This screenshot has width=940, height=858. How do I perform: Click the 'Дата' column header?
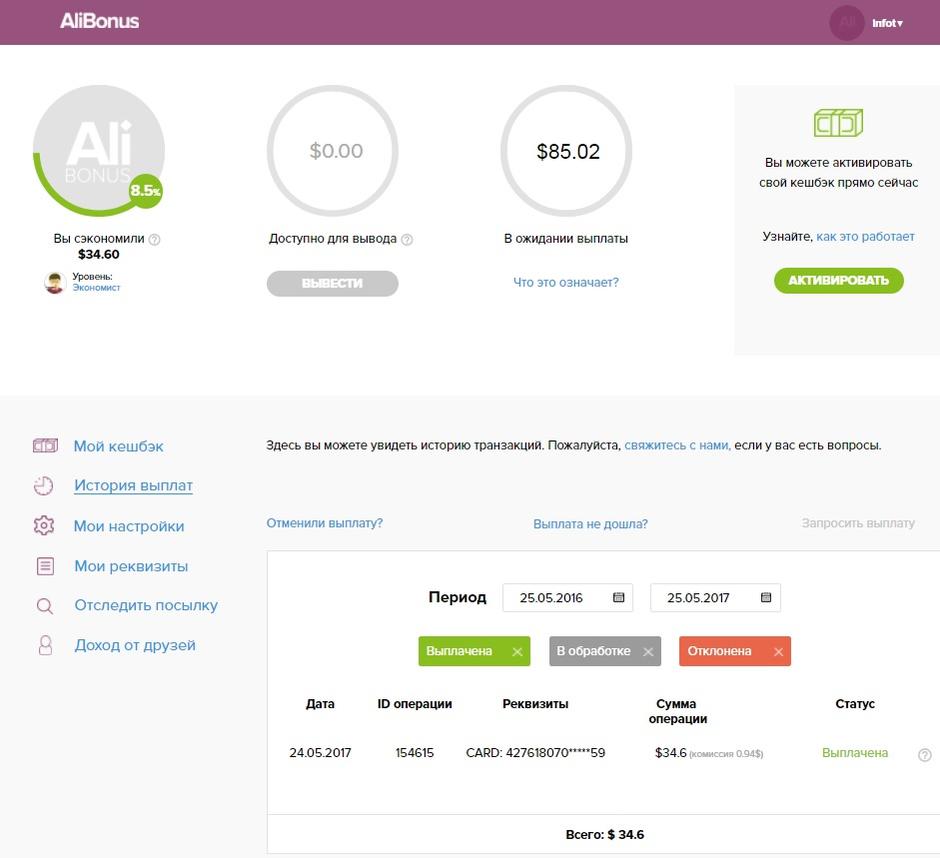pyautogui.click(x=320, y=704)
